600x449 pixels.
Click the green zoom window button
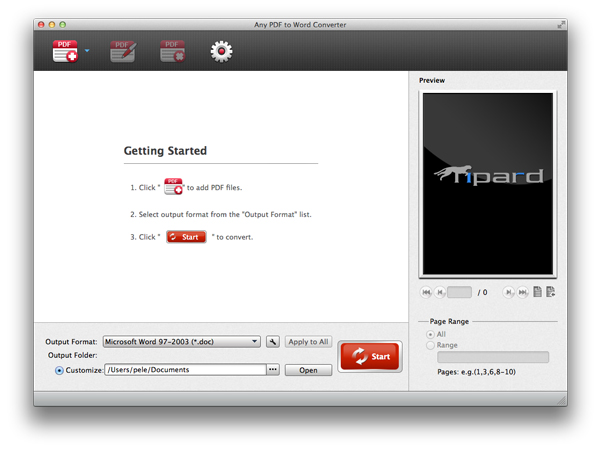tap(63, 24)
